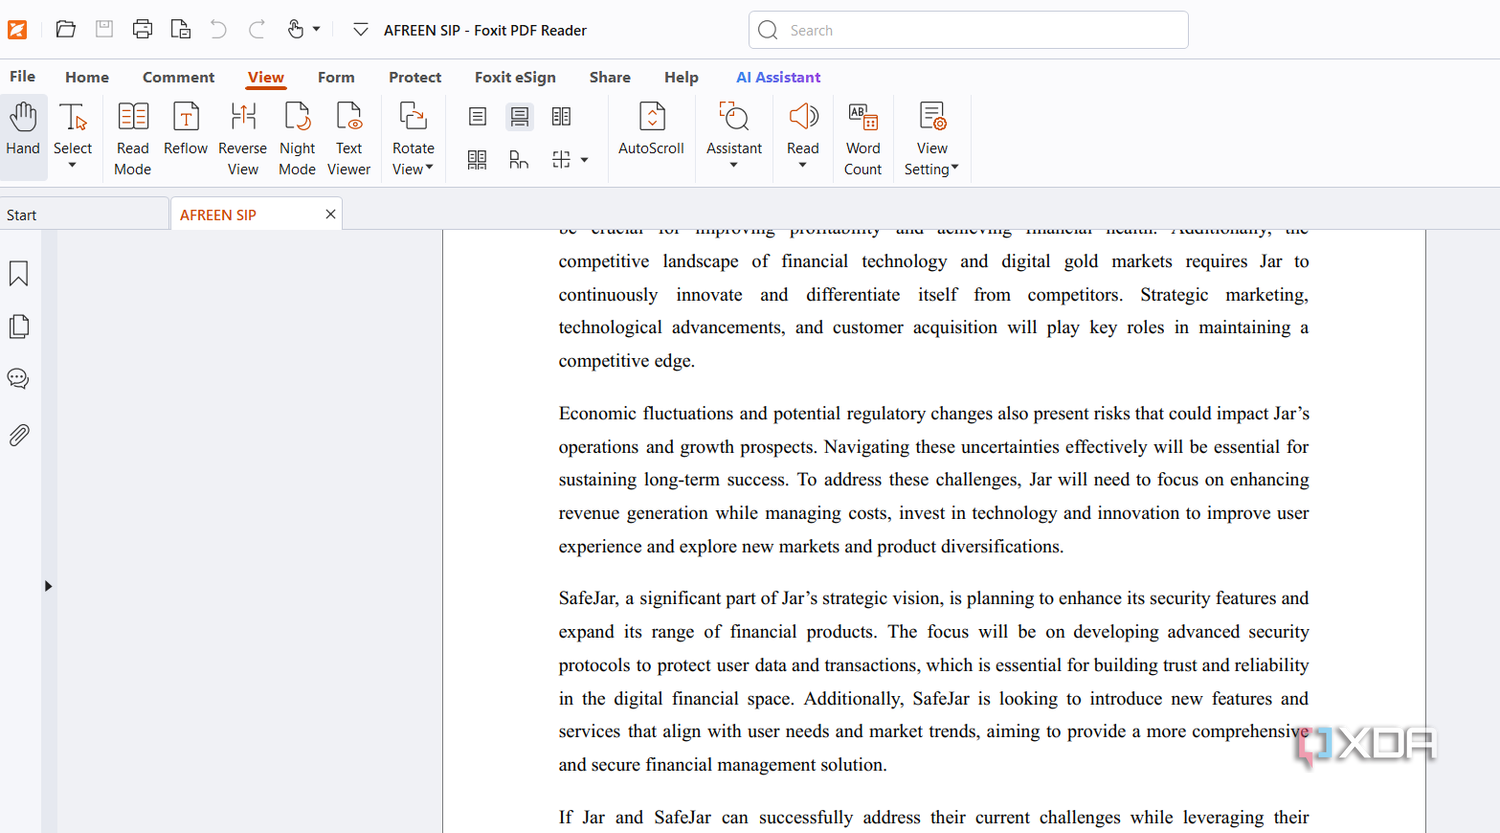Open Read Mode
This screenshot has height=833, width=1500.
(133, 138)
